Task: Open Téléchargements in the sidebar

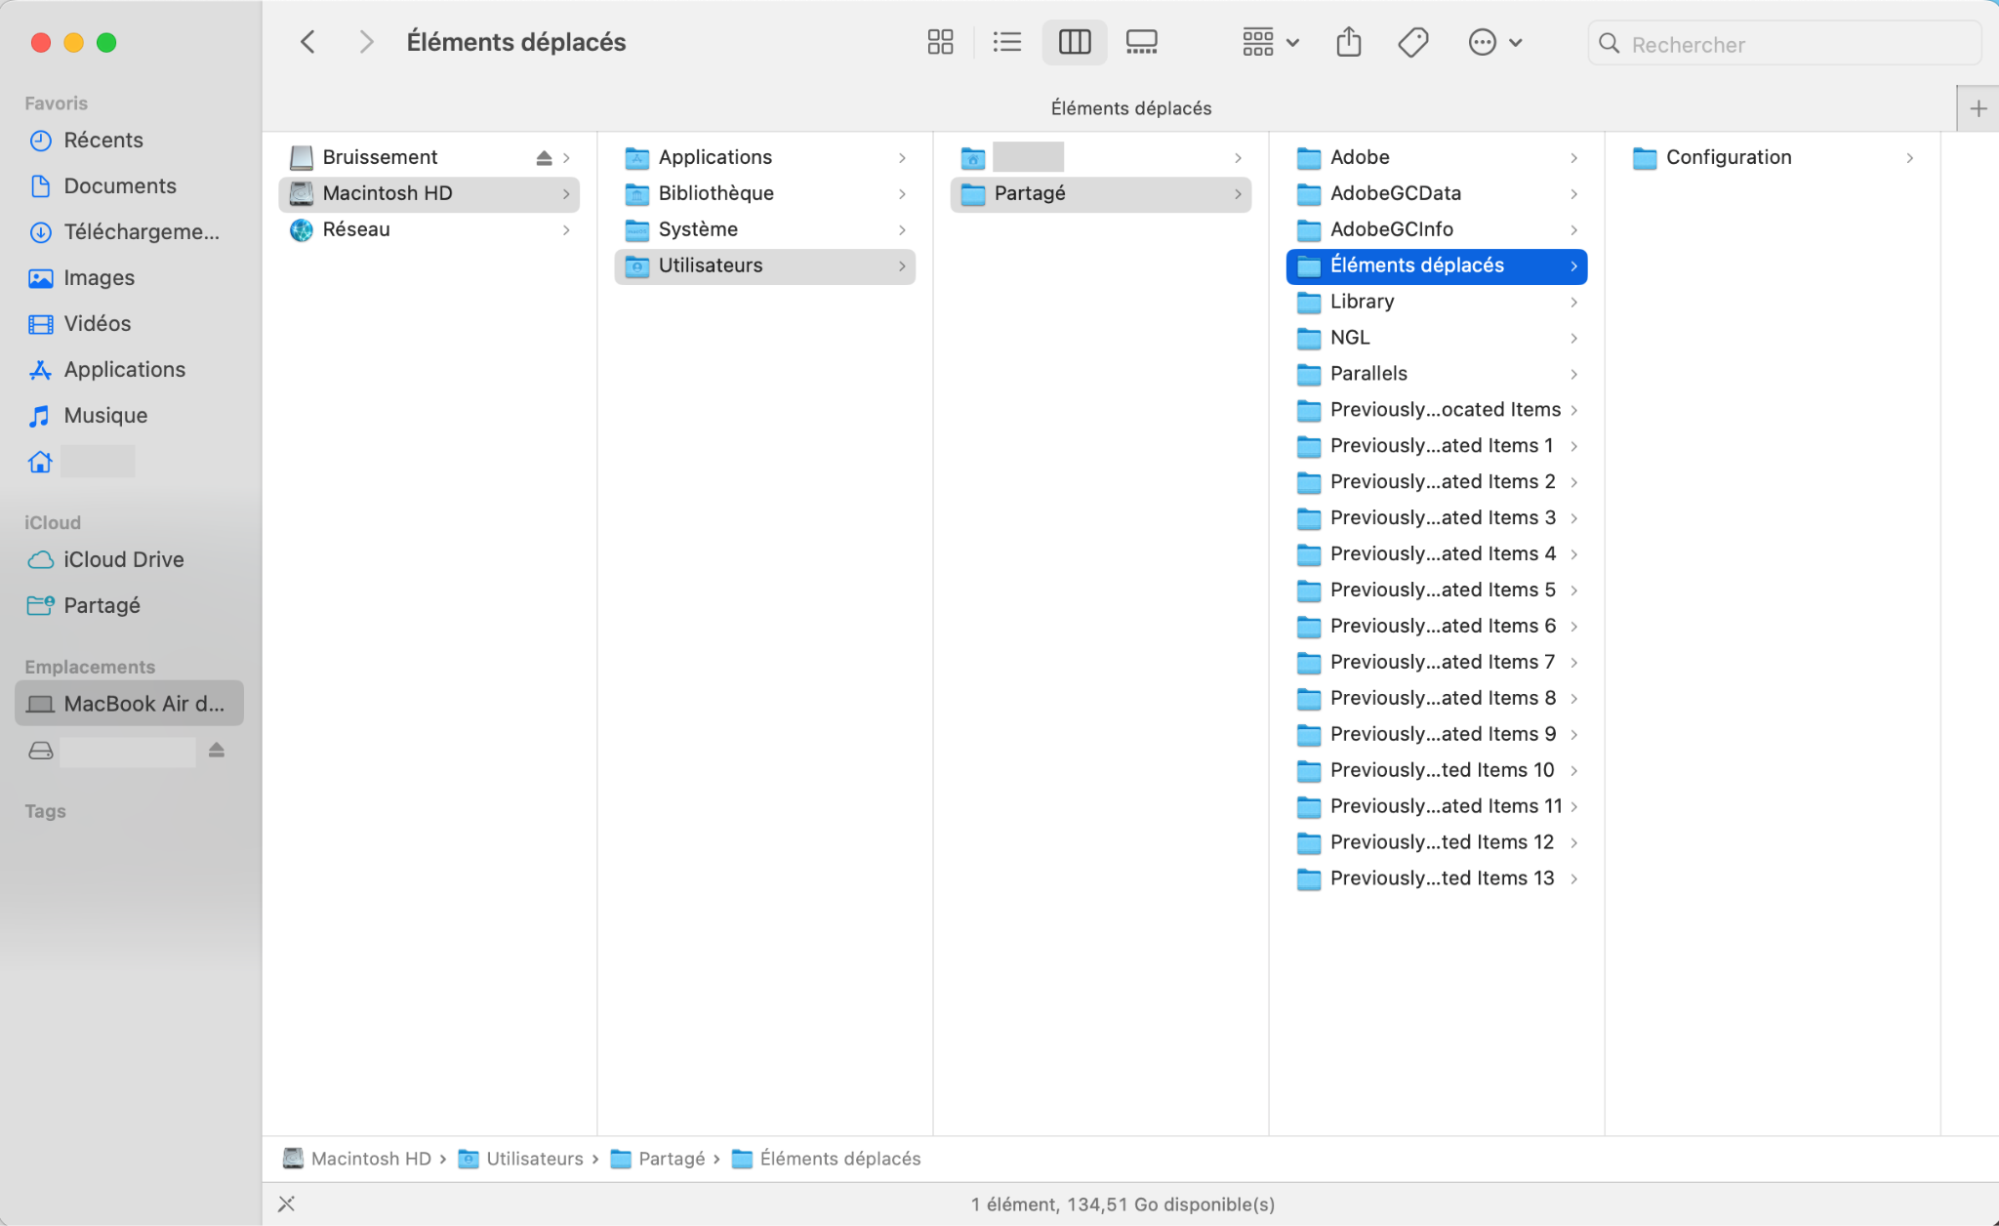Action: click(x=124, y=232)
